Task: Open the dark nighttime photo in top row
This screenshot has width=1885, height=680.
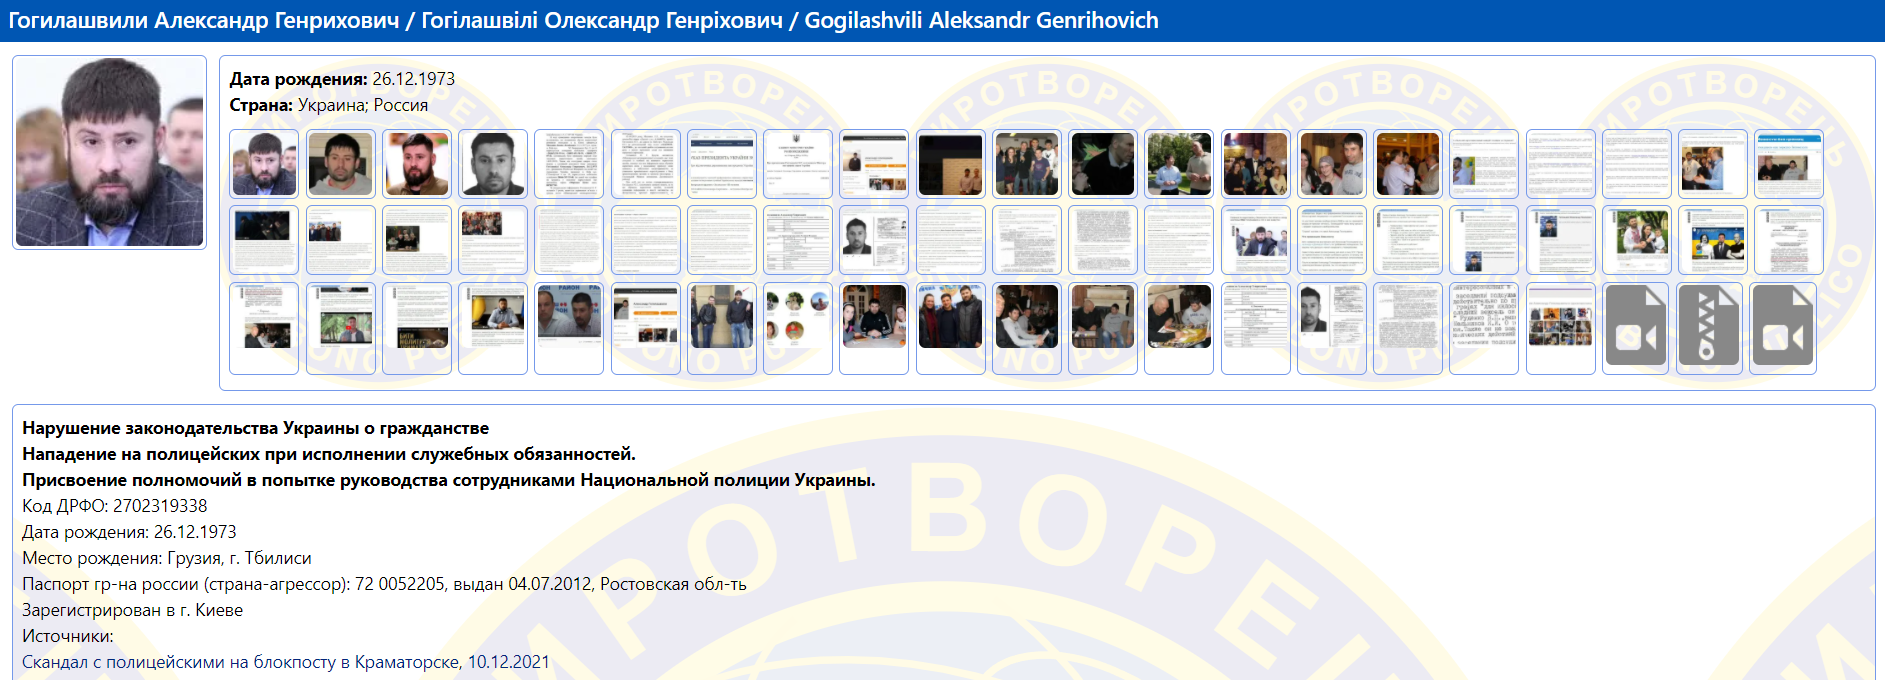Action: [950, 164]
